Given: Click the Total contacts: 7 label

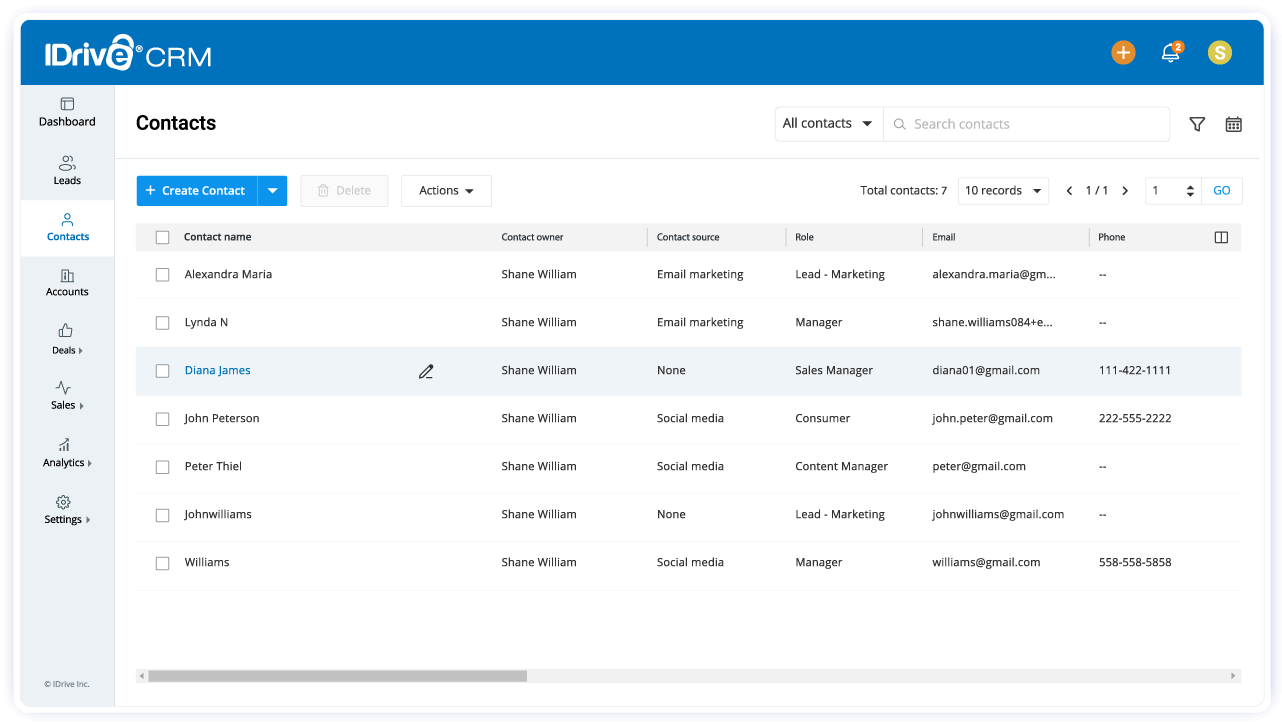Looking at the screenshot, I should (904, 191).
